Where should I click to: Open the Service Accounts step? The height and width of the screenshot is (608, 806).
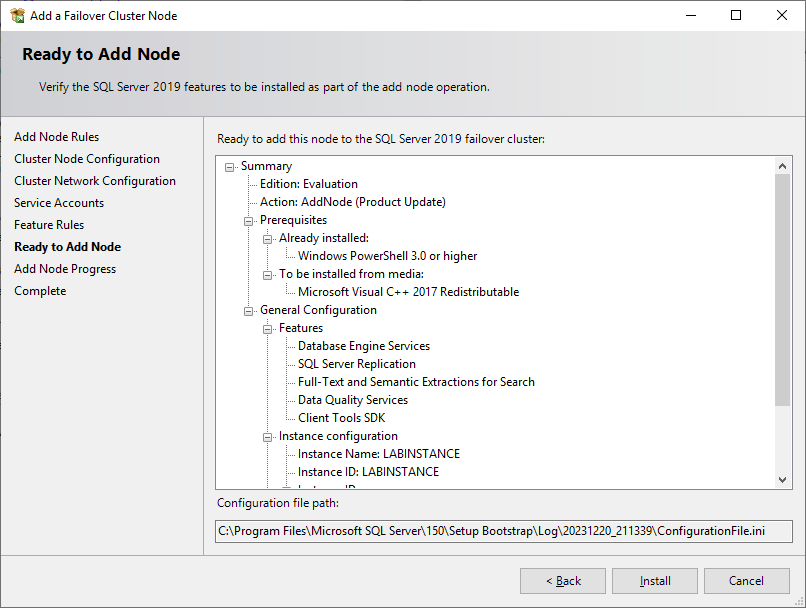pyautogui.click(x=59, y=203)
